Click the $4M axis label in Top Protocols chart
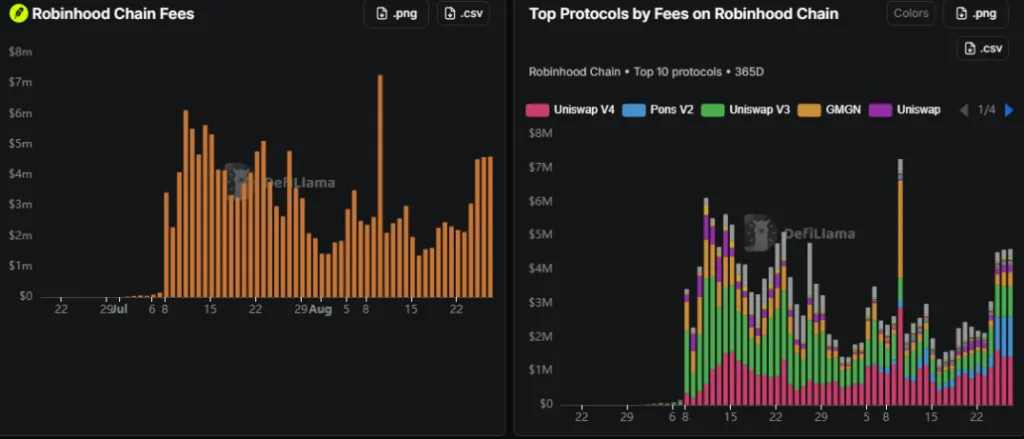The image size is (1024, 439). click(x=541, y=268)
